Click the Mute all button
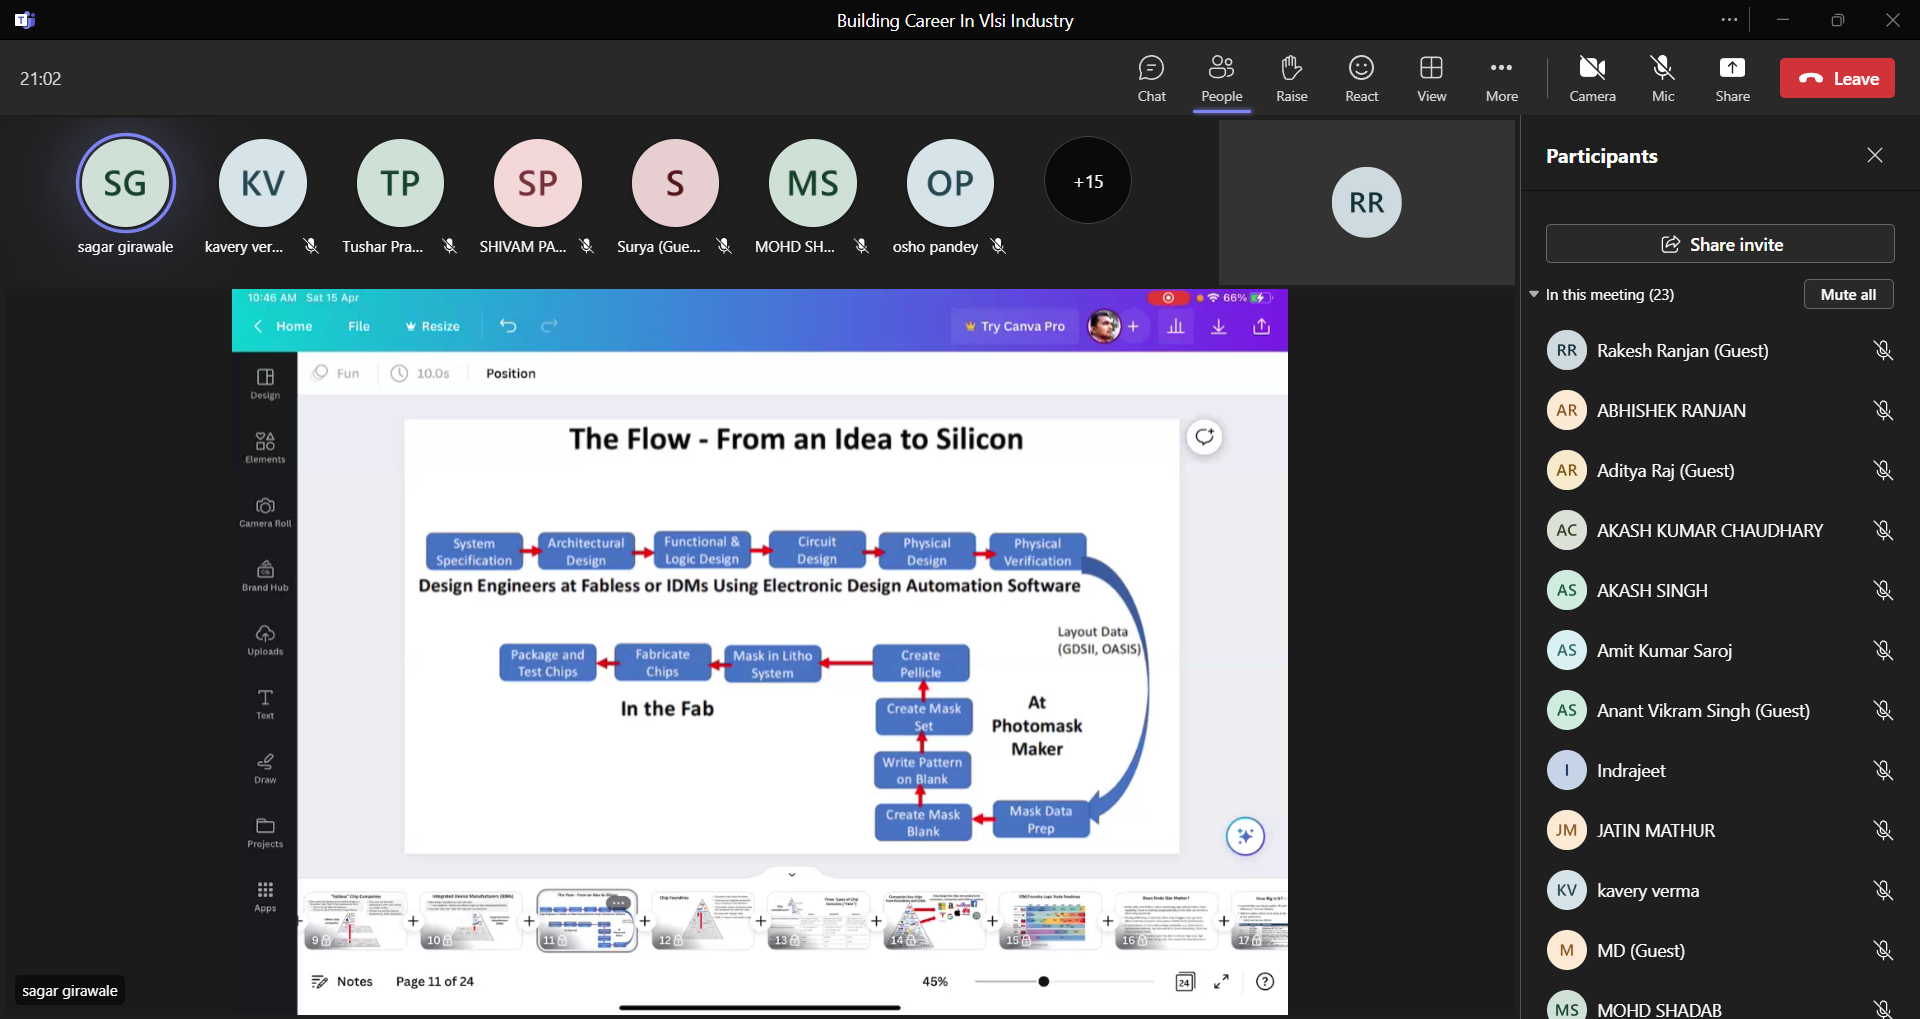Viewport: 1920px width, 1019px height. click(1848, 295)
